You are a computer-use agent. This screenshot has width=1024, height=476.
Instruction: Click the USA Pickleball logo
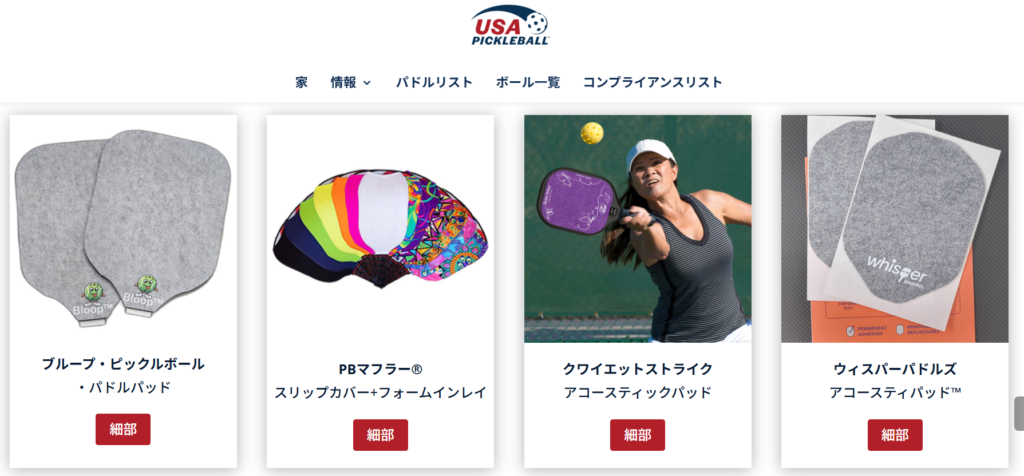point(510,25)
